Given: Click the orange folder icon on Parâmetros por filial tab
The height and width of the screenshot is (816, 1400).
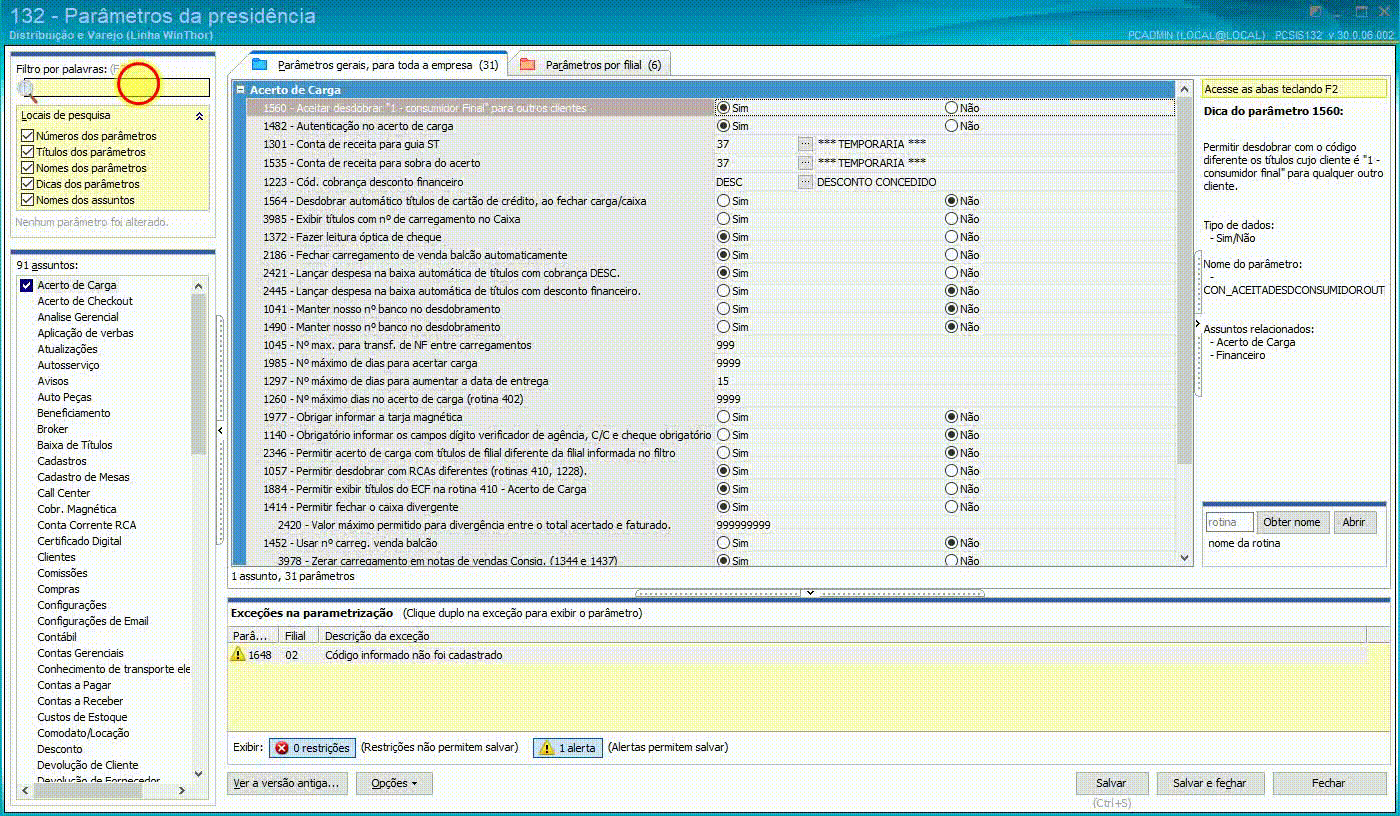Looking at the screenshot, I should 527,65.
